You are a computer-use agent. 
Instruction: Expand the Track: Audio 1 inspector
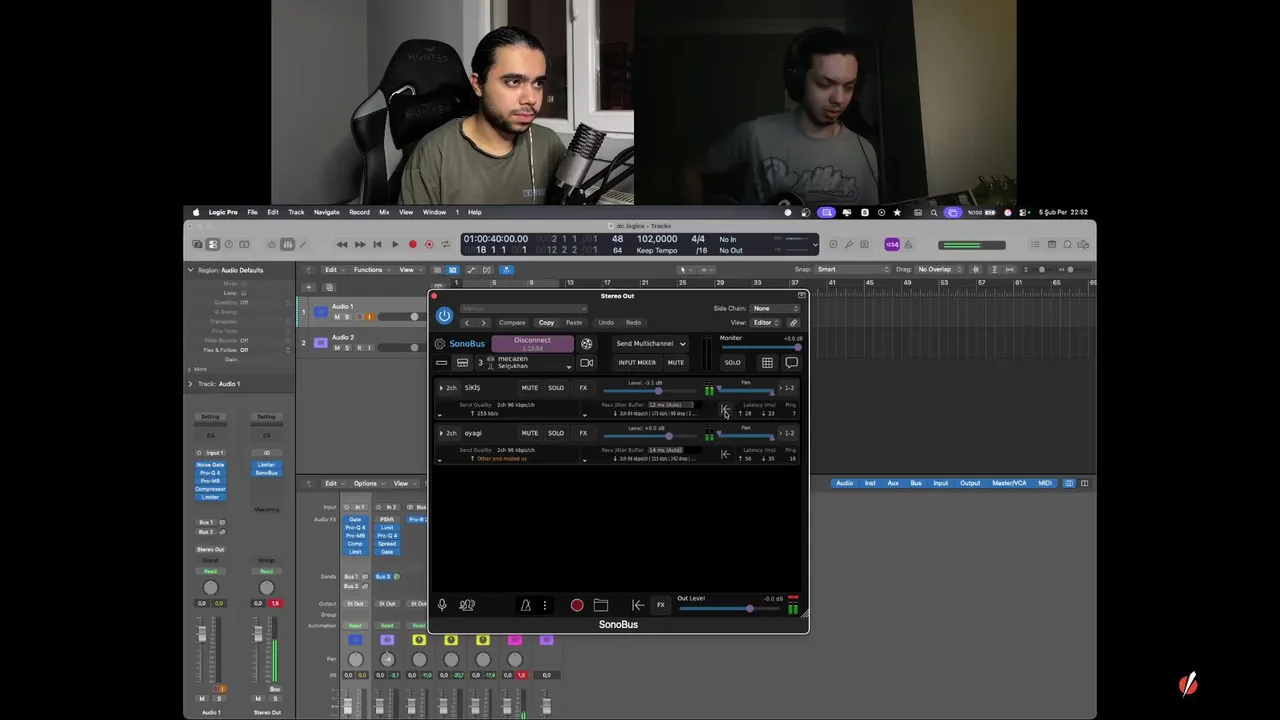pos(190,384)
